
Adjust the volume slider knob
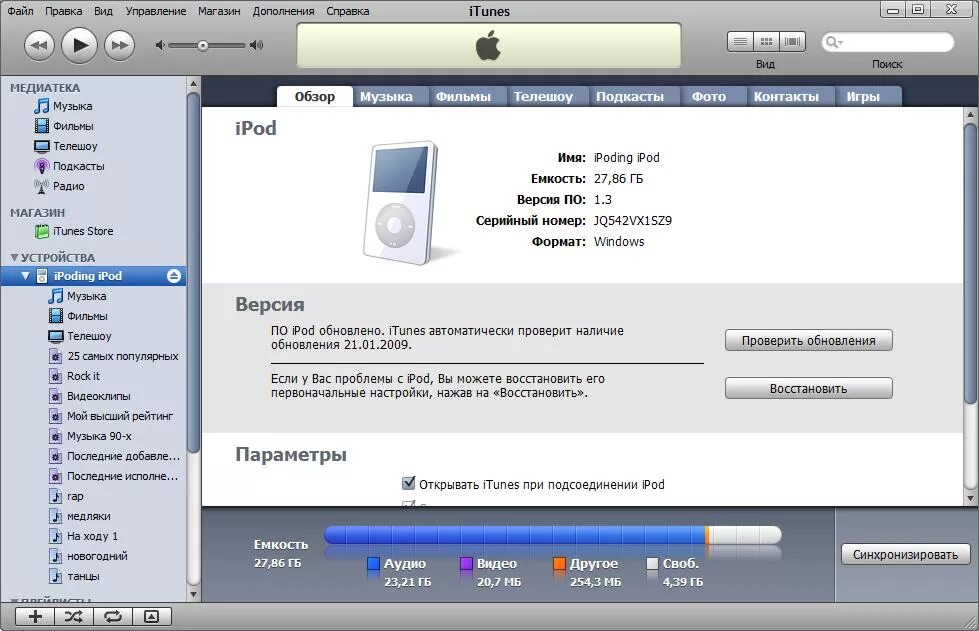[202, 46]
